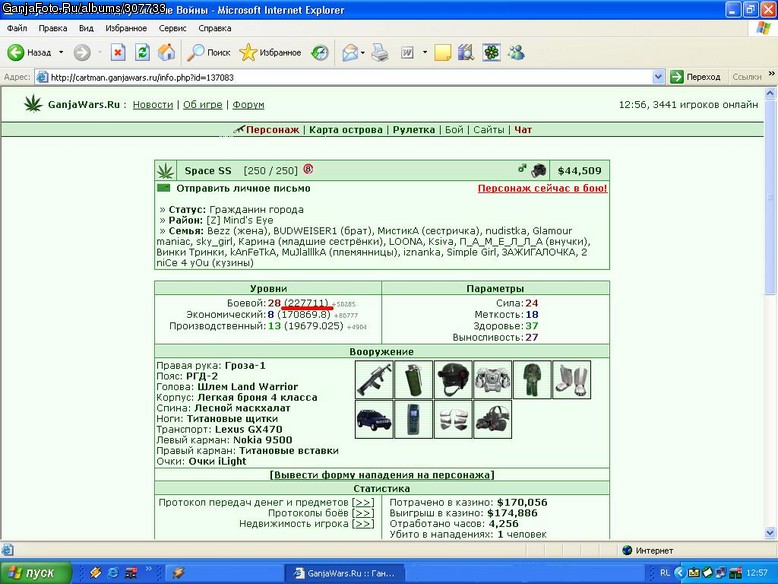The image size is (778, 584).
Task: Click the Переход go button
Action: (x=695, y=77)
